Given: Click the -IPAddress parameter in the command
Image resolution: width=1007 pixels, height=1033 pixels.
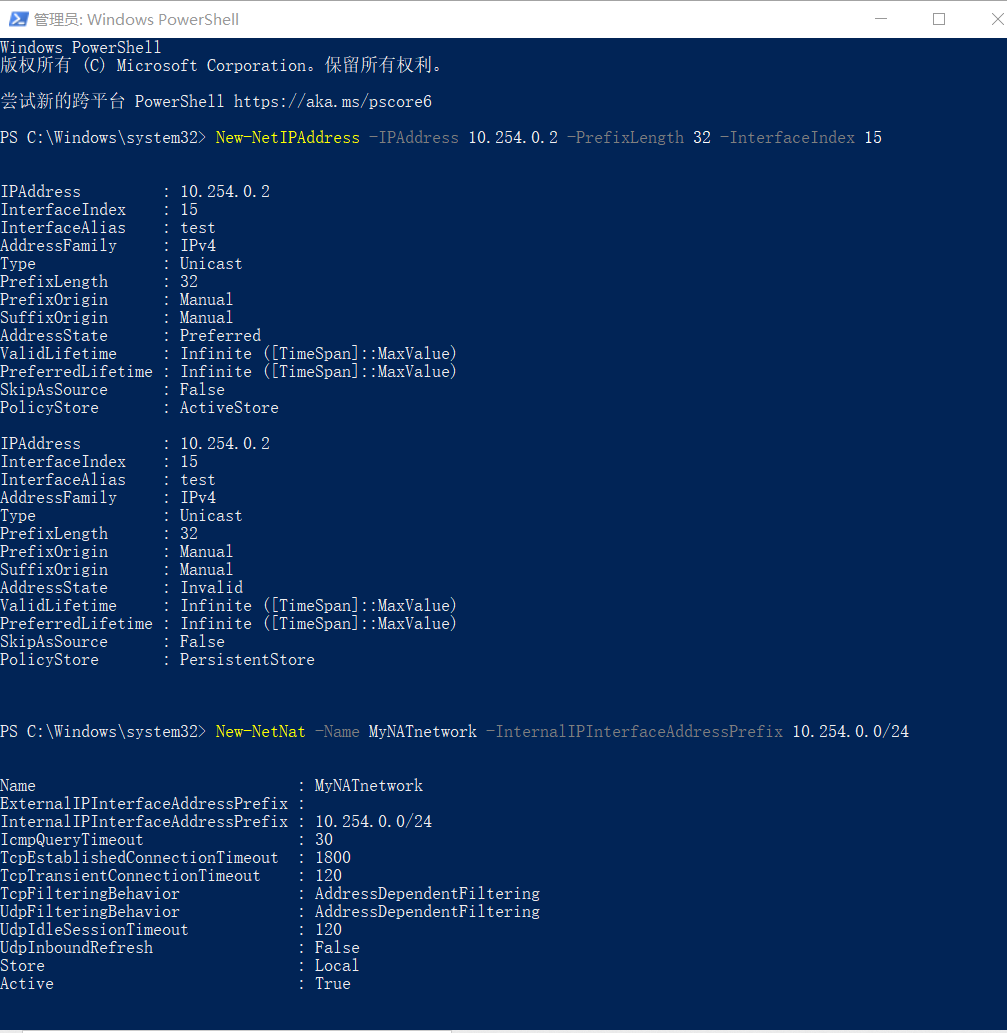Looking at the screenshot, I should (413, 137).
